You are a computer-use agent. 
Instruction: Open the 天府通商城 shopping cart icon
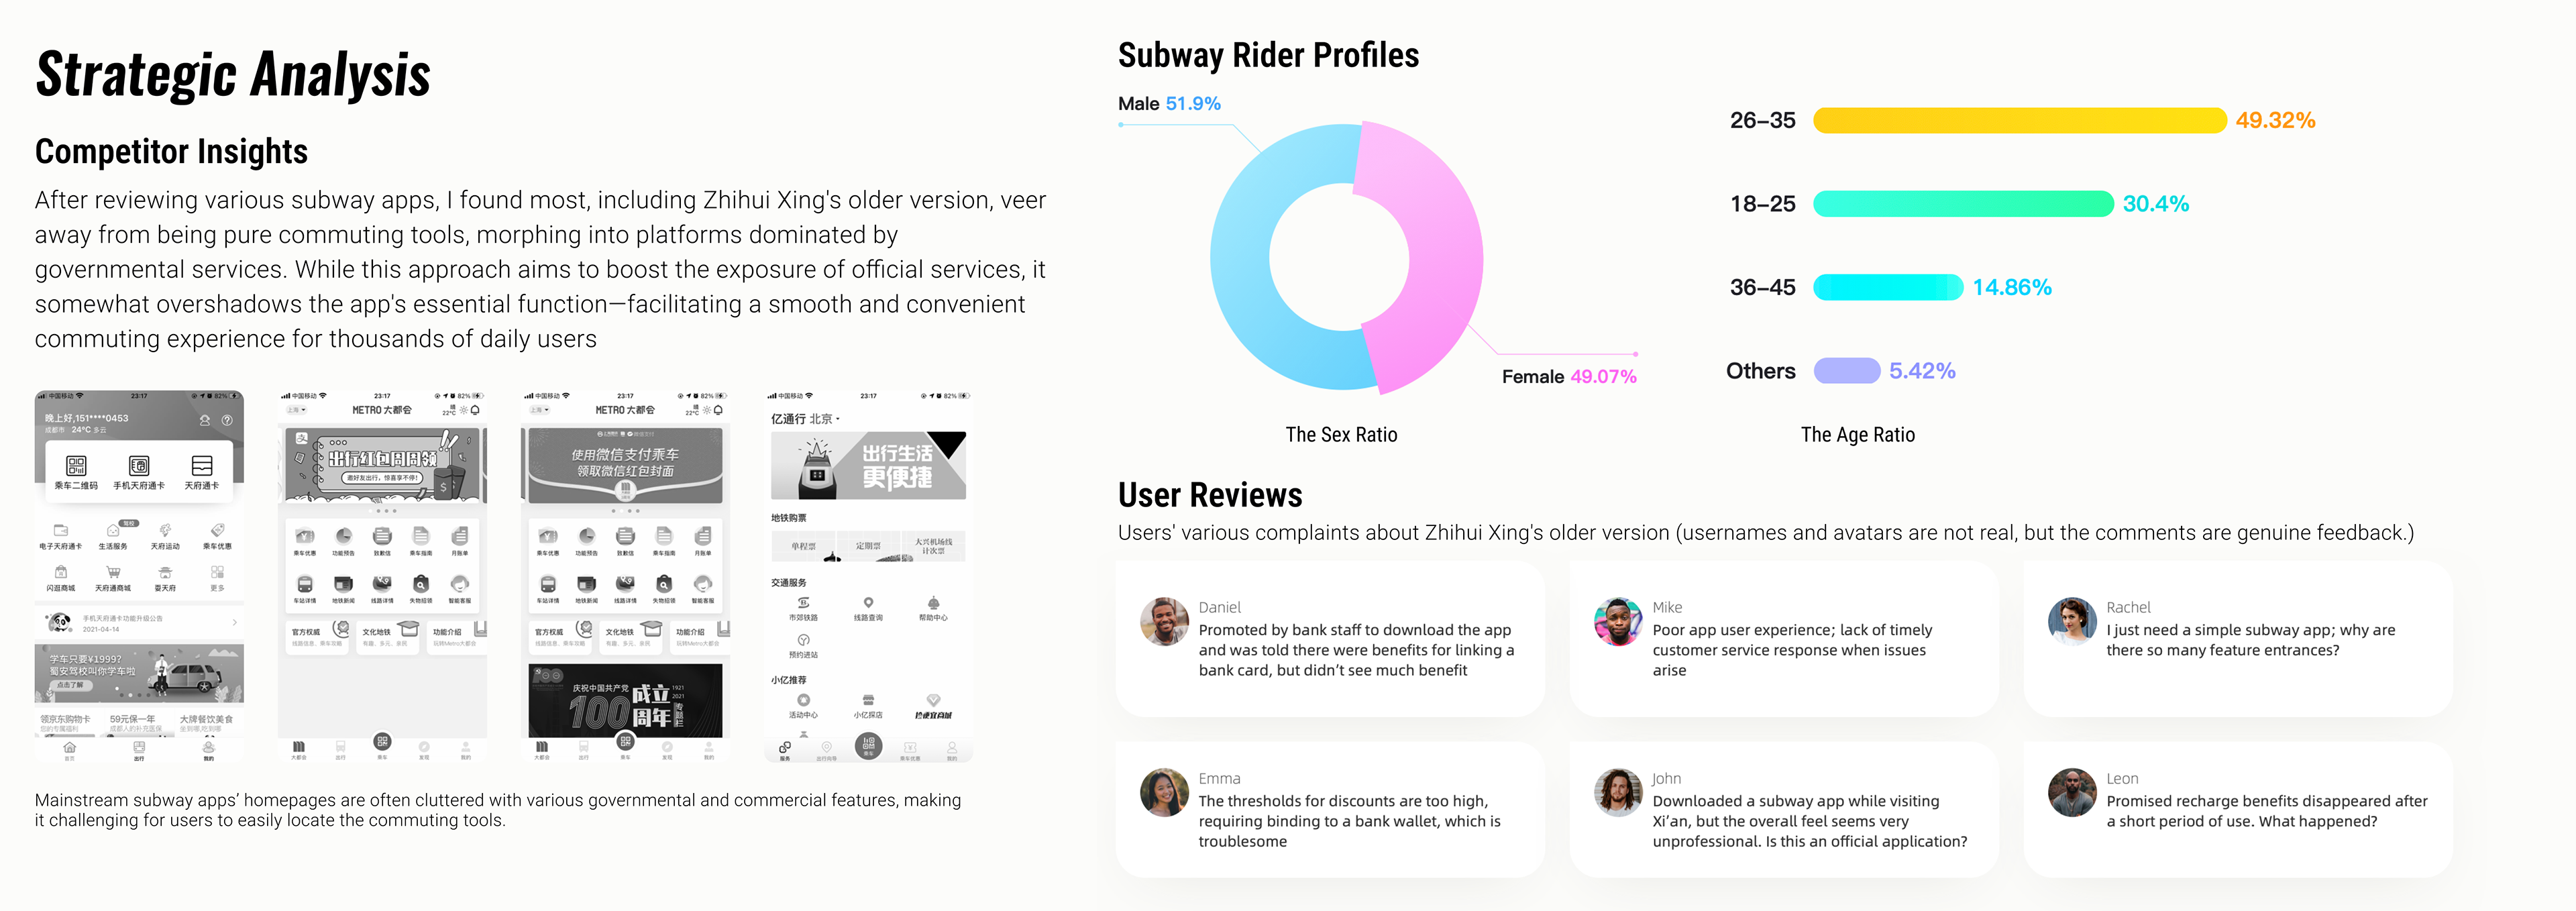click(x=113, y=573)
